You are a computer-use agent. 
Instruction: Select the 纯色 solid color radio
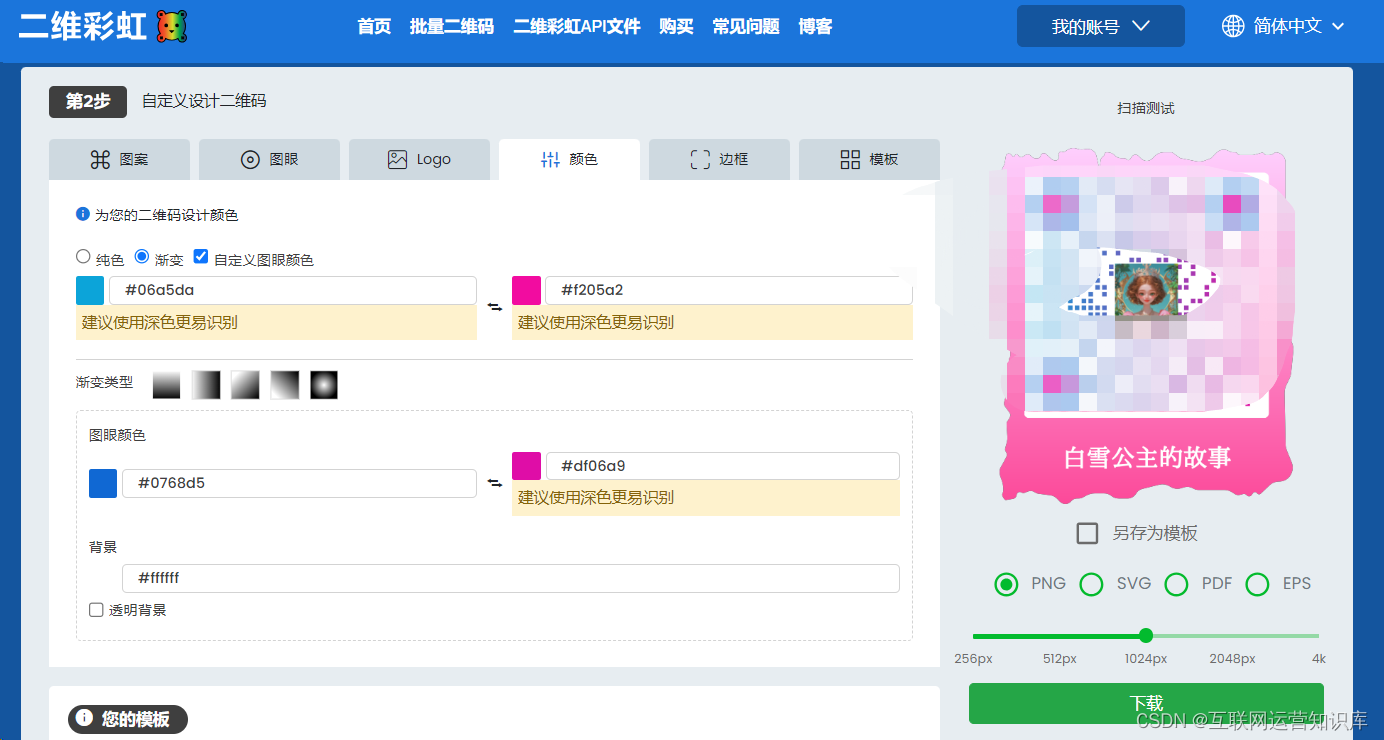(x=83, y=257)
